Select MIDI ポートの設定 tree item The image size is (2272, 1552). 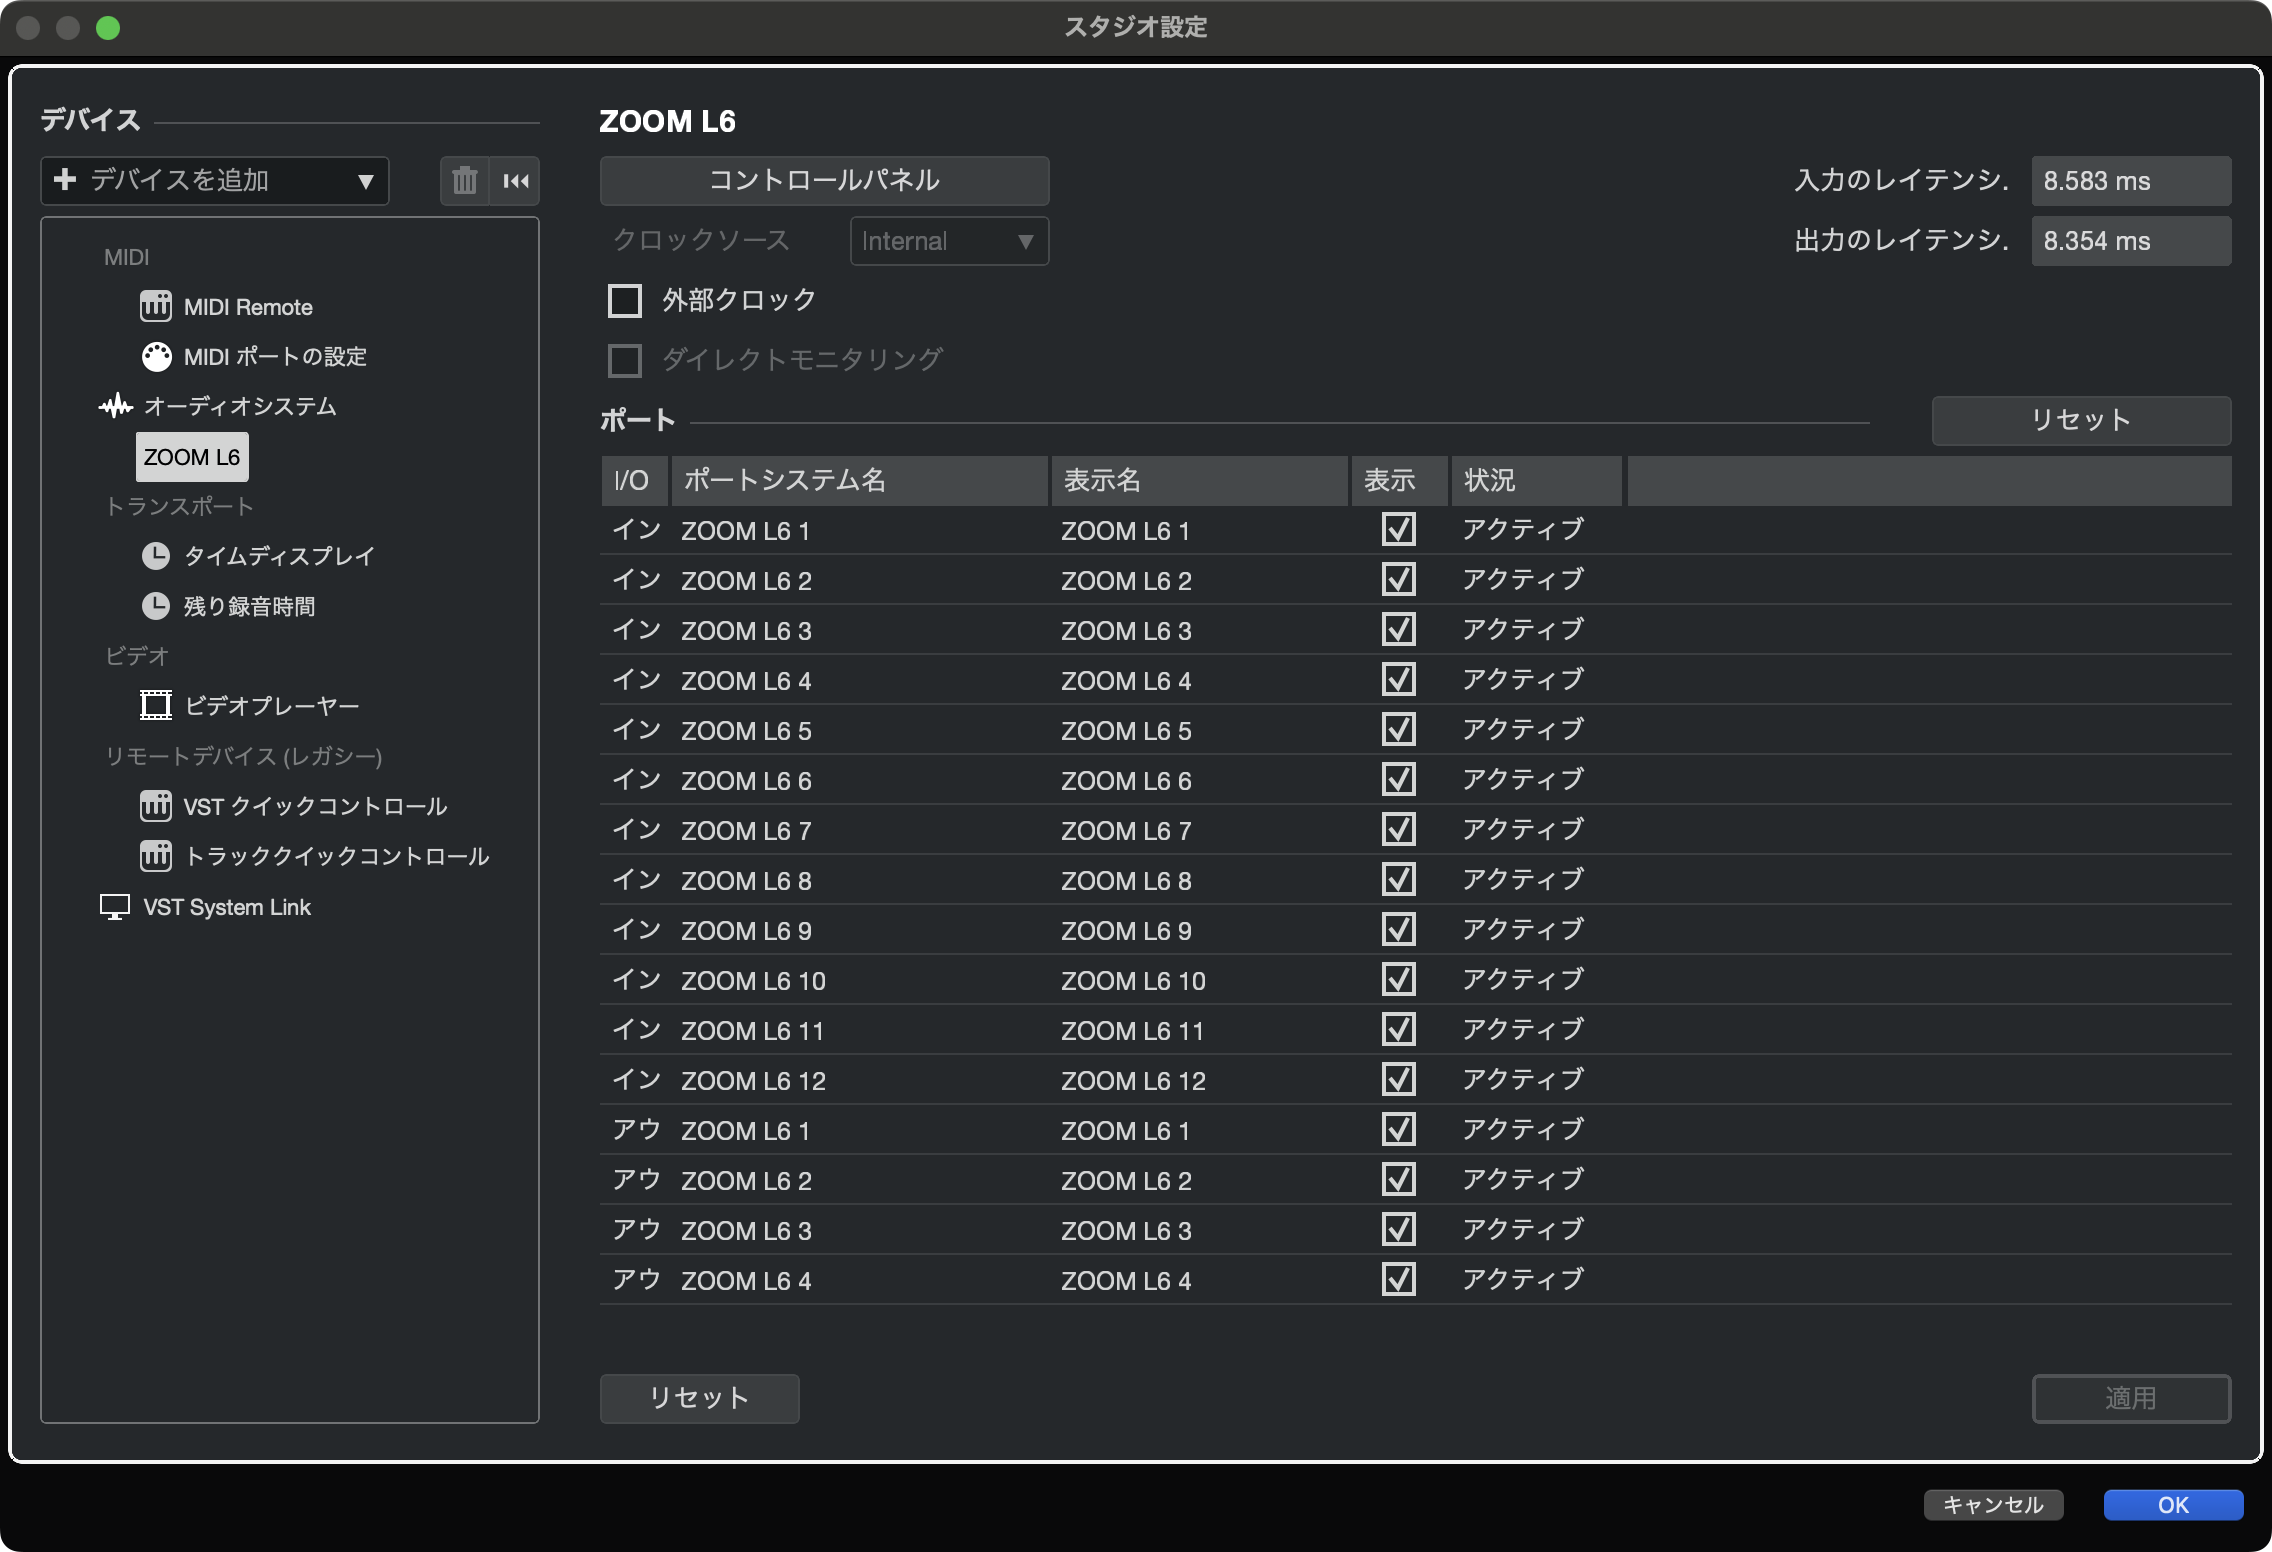coord(275,357)
